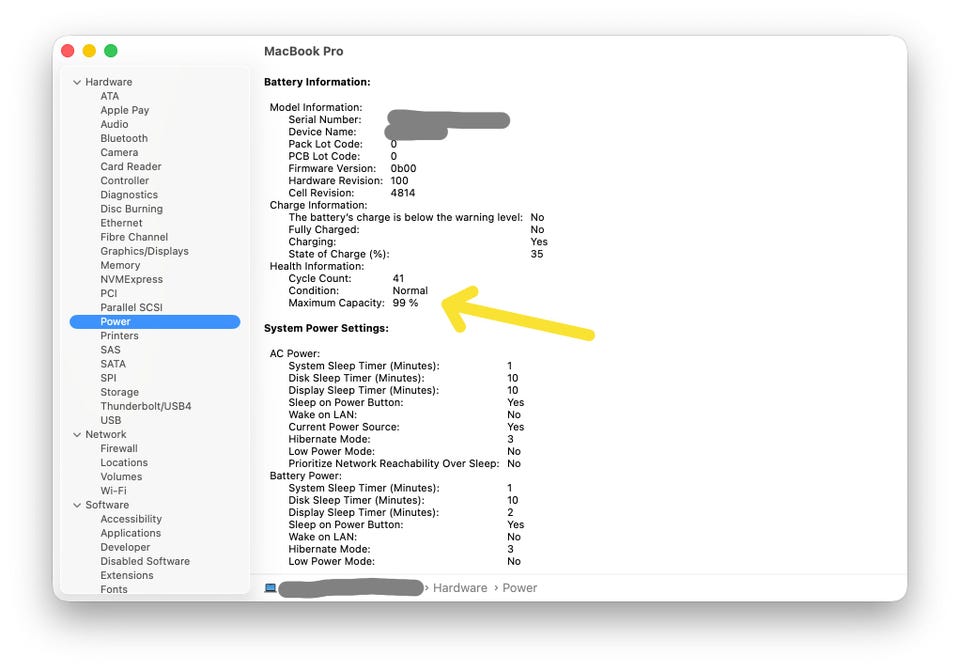Click the green zoom window button

(111, 51)
